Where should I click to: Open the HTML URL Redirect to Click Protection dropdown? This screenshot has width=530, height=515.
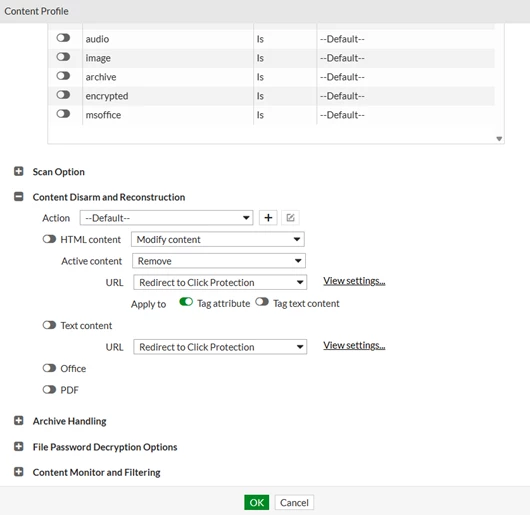pos(220,282)
